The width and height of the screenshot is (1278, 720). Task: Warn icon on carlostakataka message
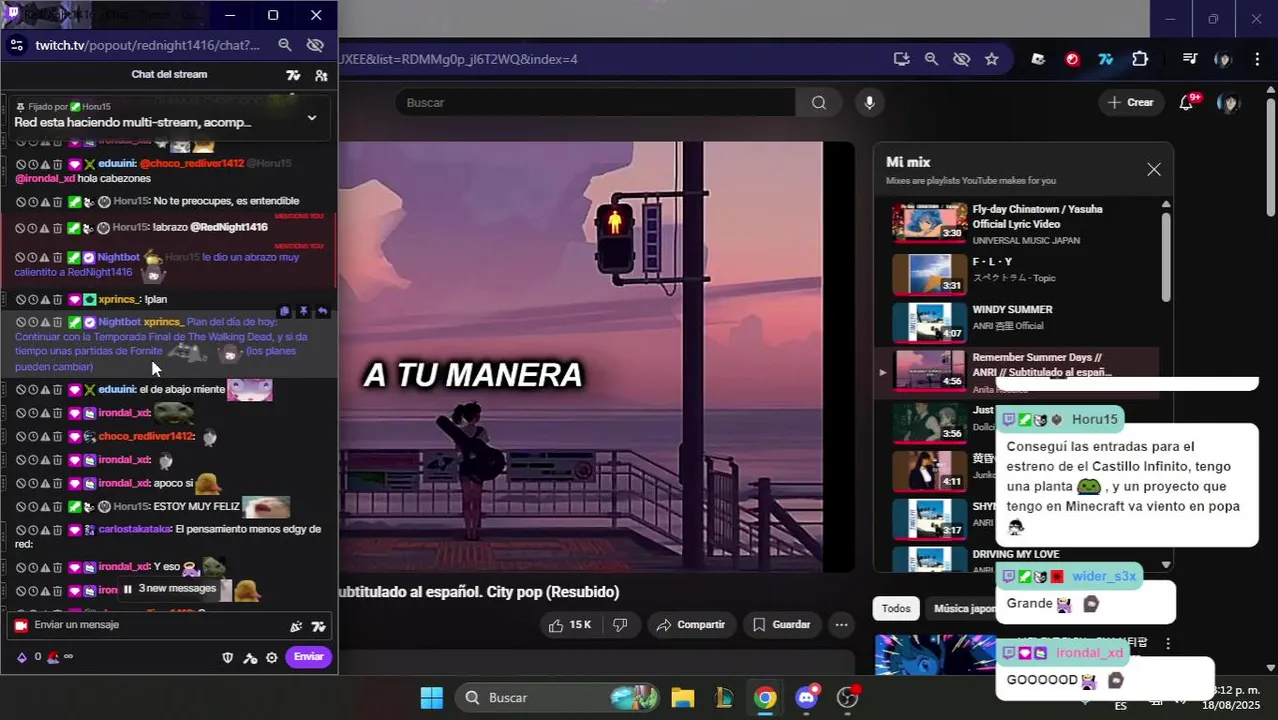[x=45, y=529]
